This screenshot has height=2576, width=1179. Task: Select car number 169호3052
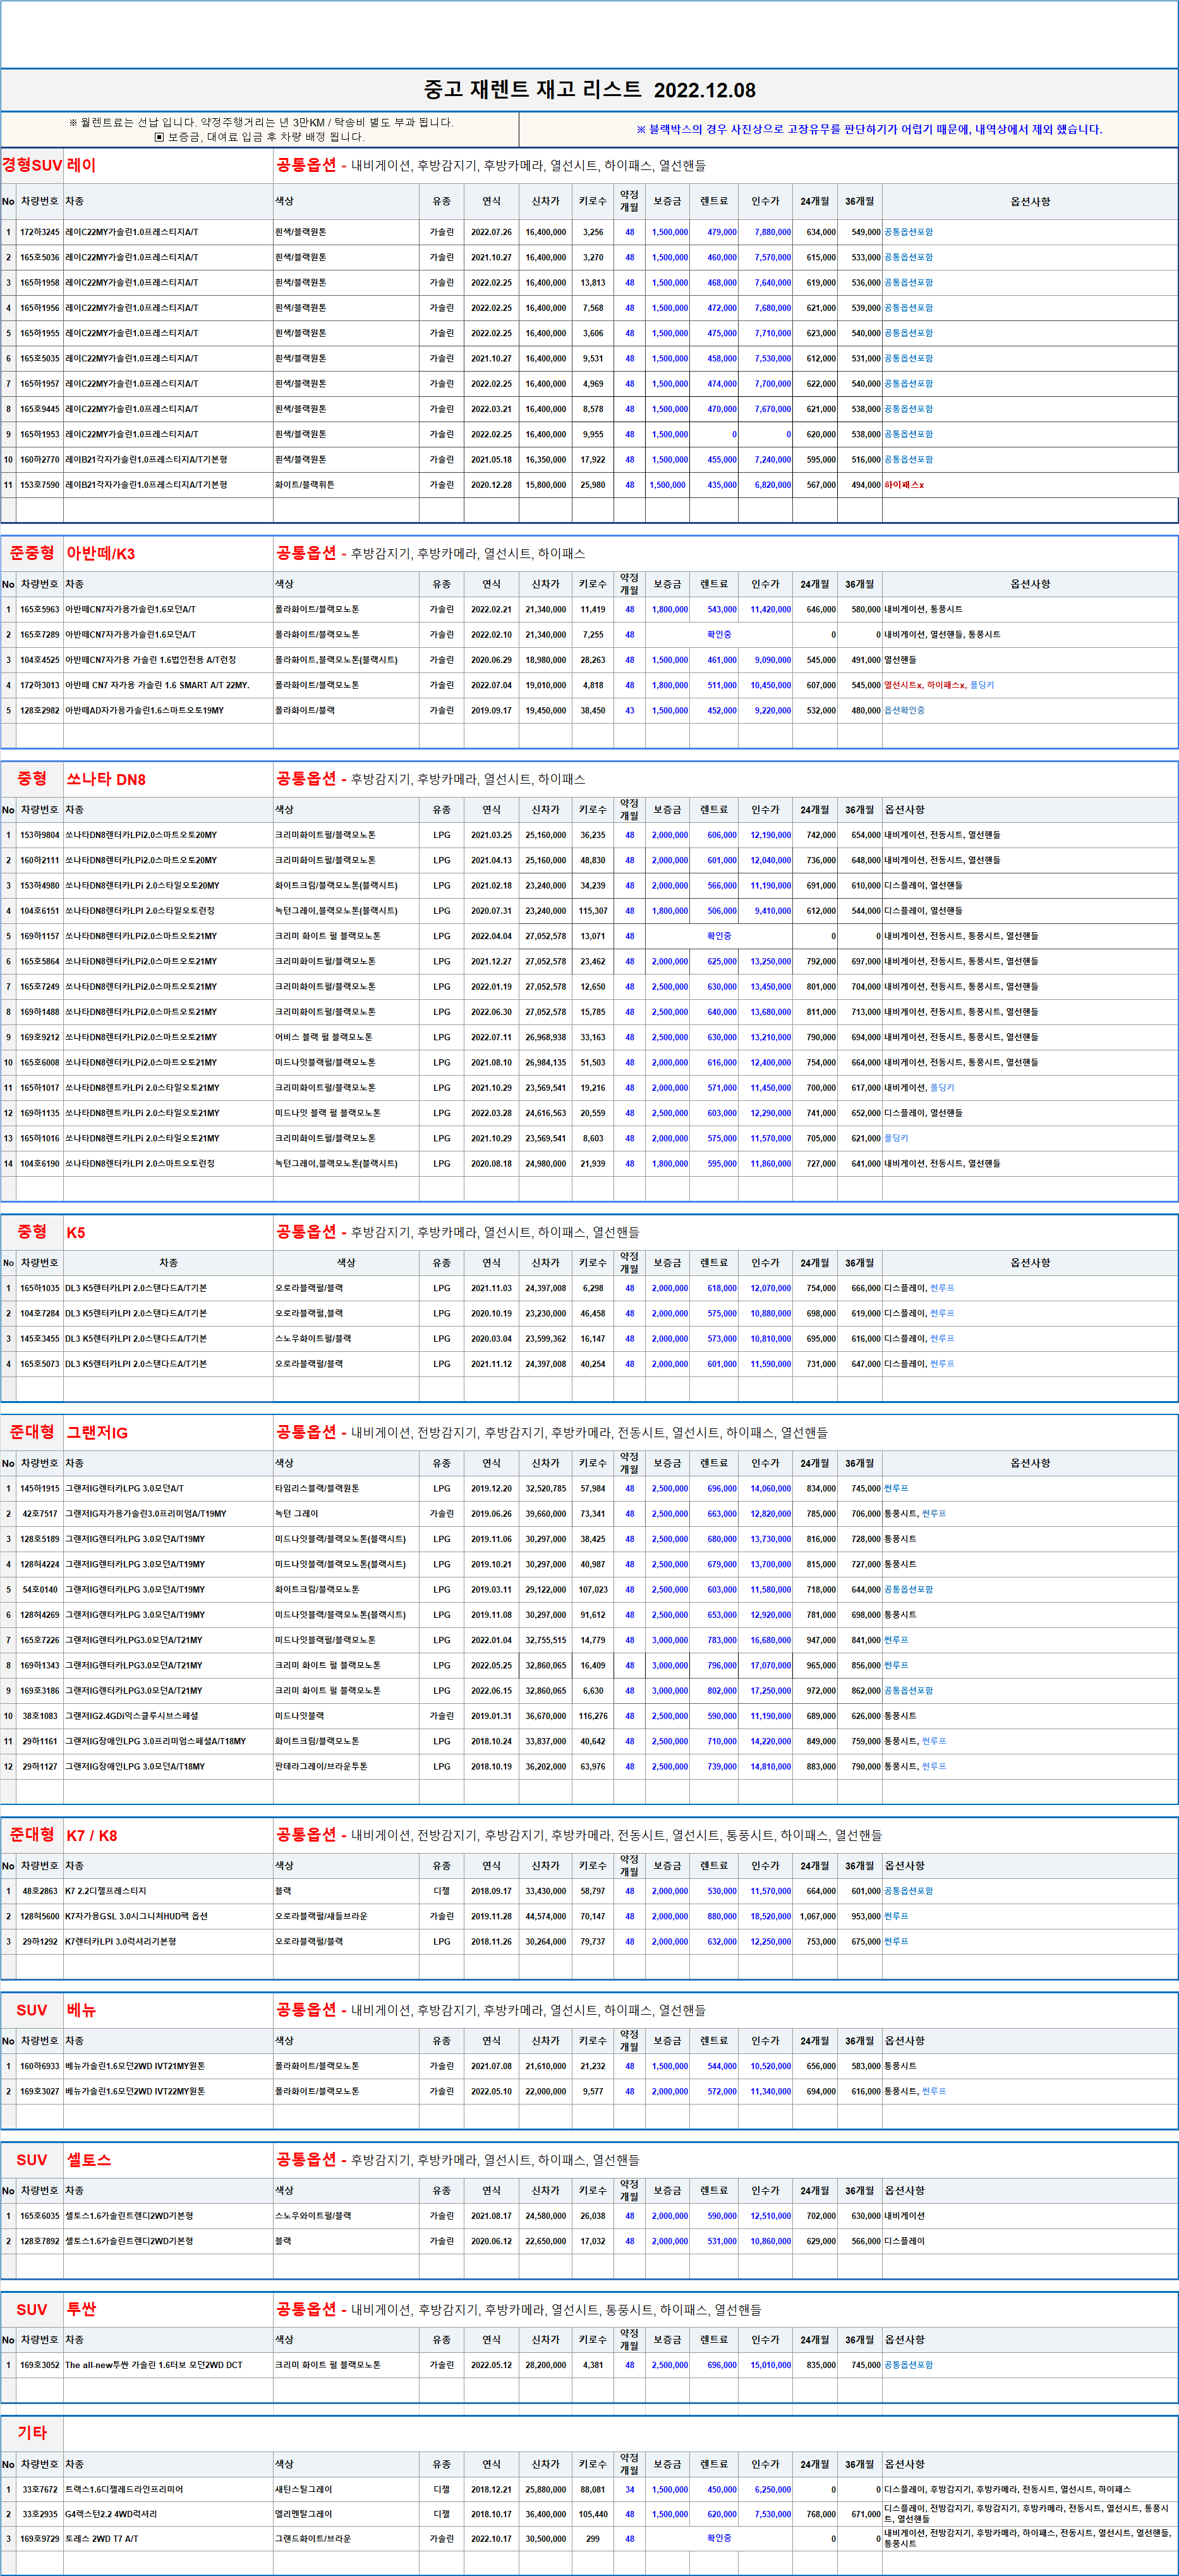[40, 2365]
